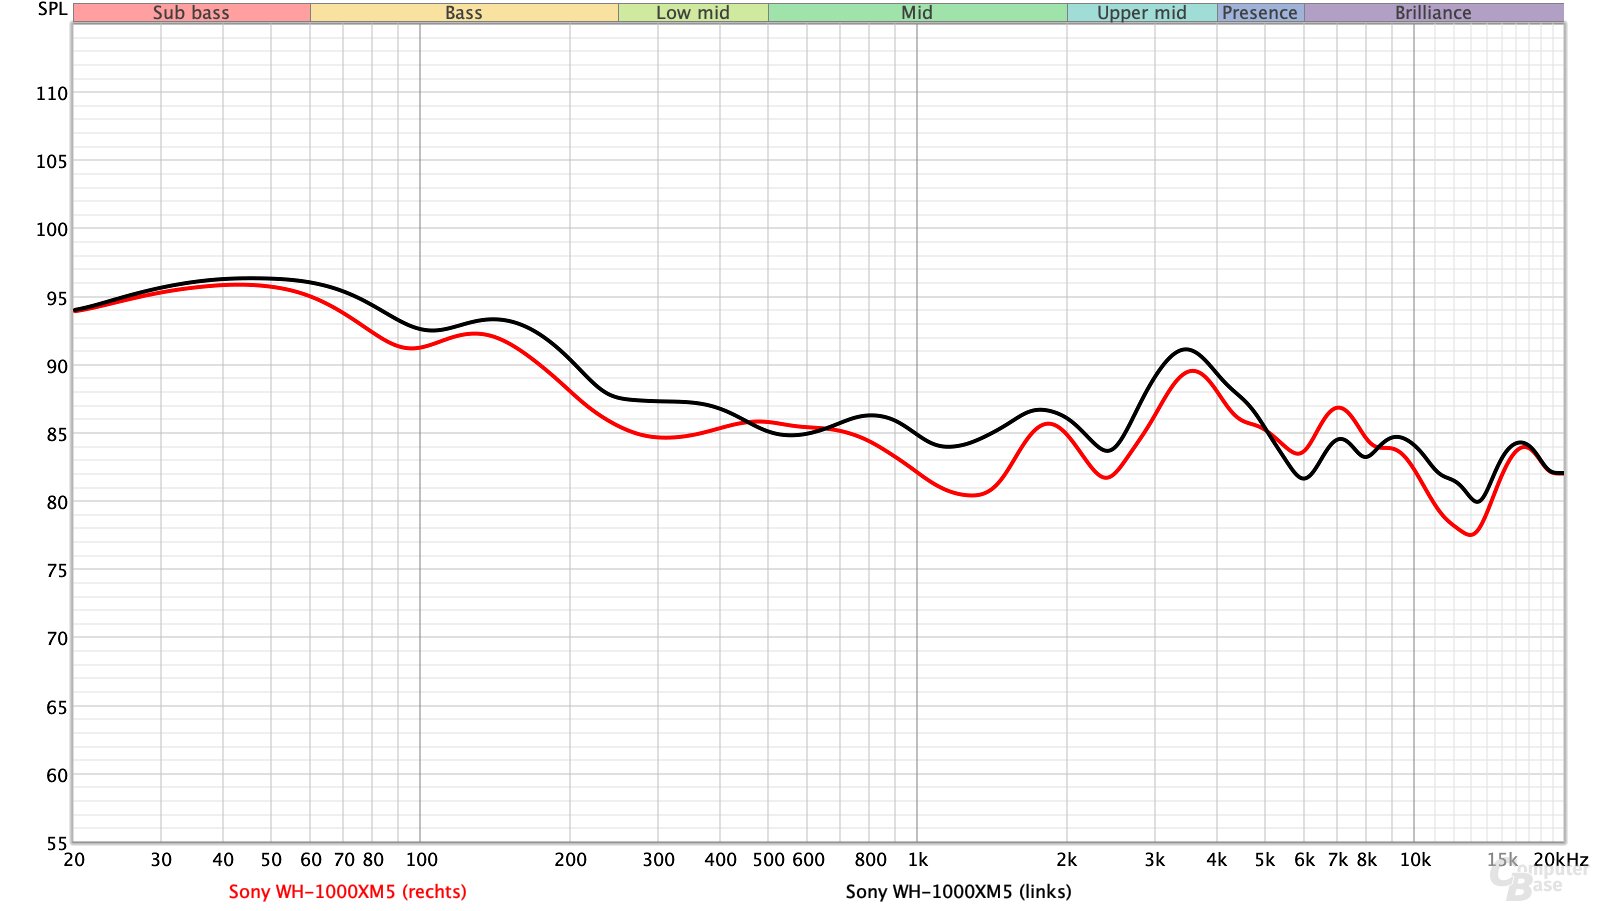This screenshot has height=911, width=1600.
Task: Click the 100 dB axis label
Action: coord(52,229)
